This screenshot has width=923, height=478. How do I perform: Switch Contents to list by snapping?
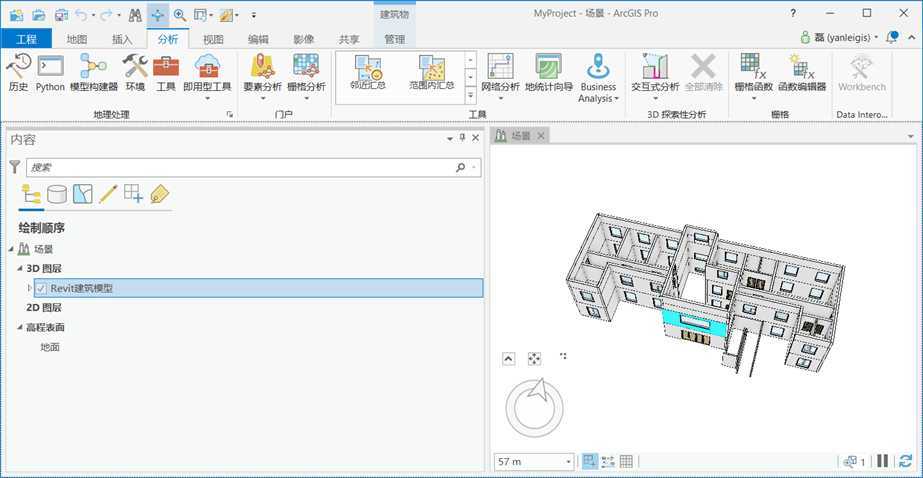pyautogui.click(x=134, y=194)
